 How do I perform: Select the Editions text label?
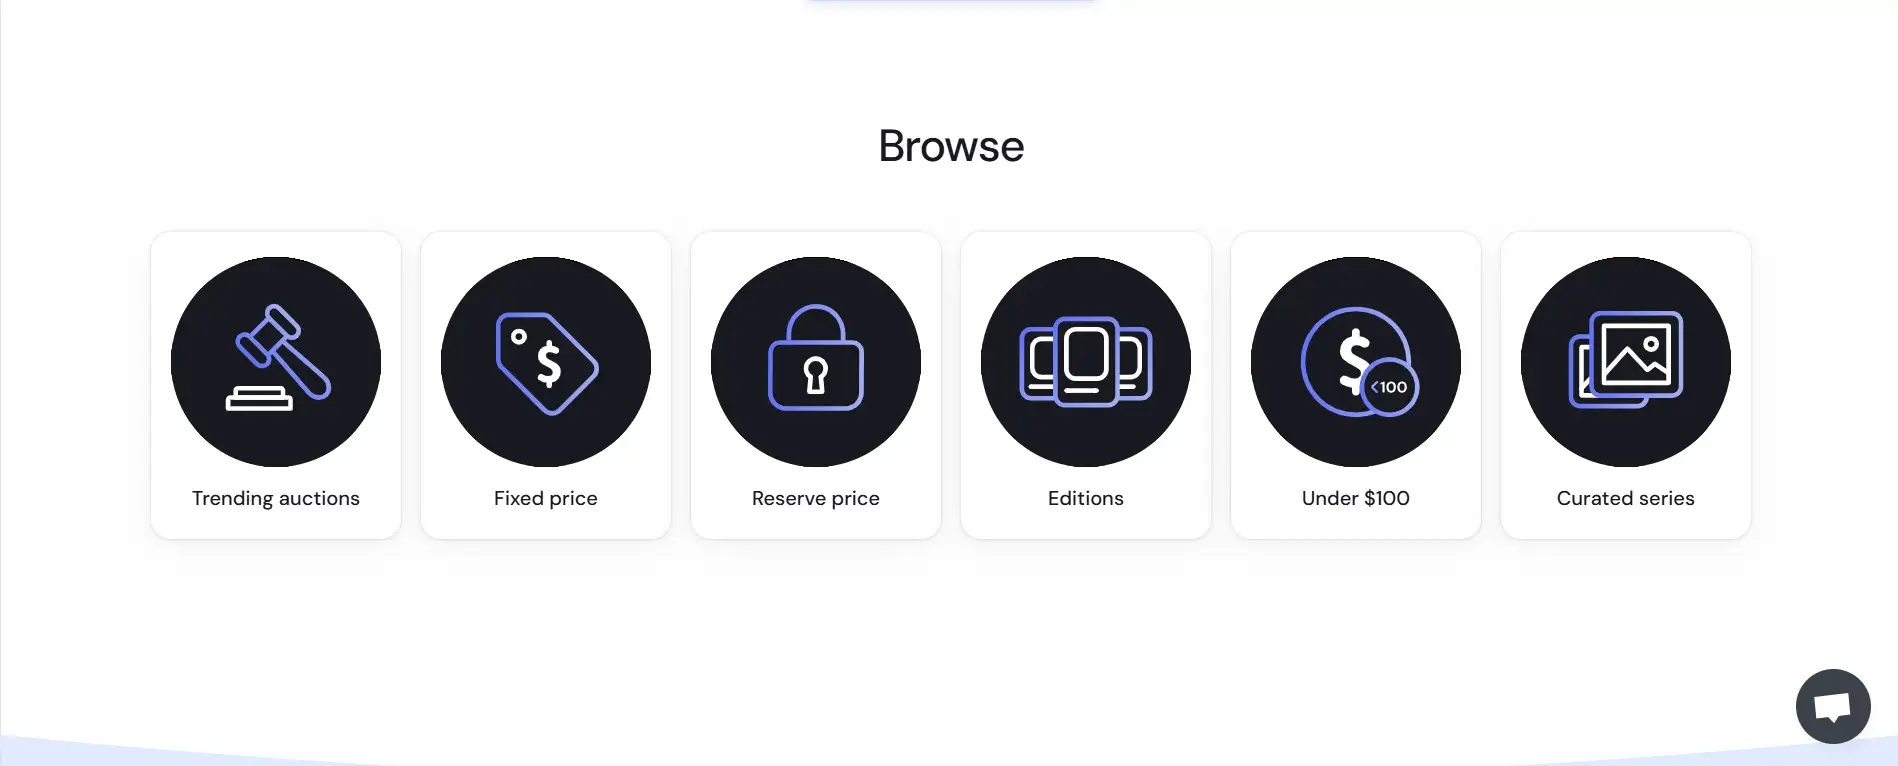(x=1086, y=498)
